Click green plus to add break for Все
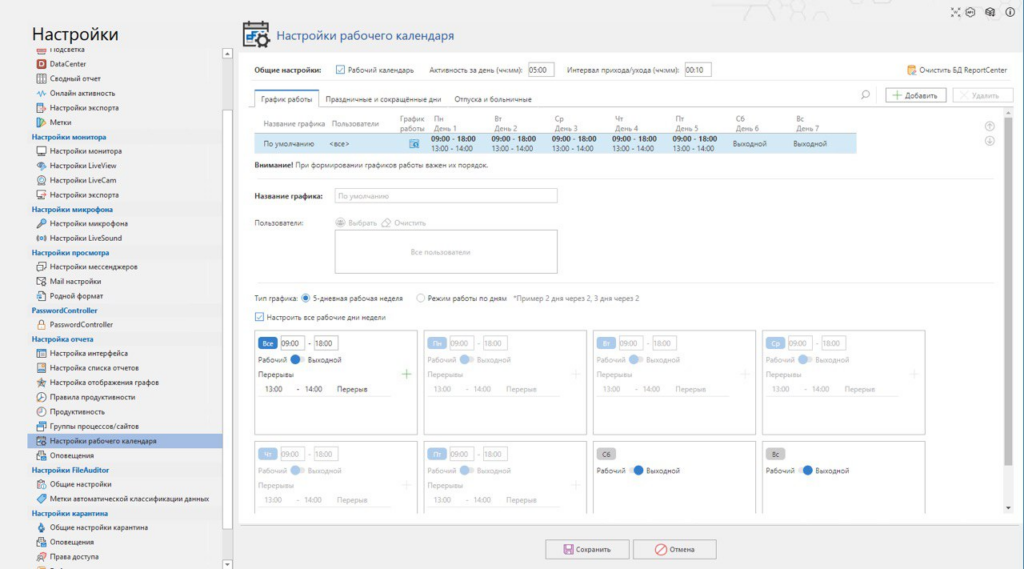Screen dimensions: 1024x569 406,374
